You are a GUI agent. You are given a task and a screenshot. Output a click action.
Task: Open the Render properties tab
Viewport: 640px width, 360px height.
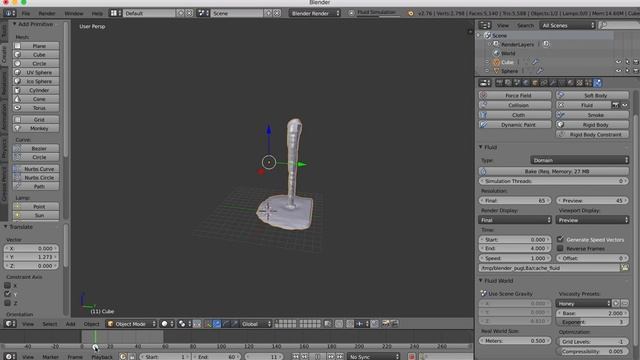click(499, 83)
